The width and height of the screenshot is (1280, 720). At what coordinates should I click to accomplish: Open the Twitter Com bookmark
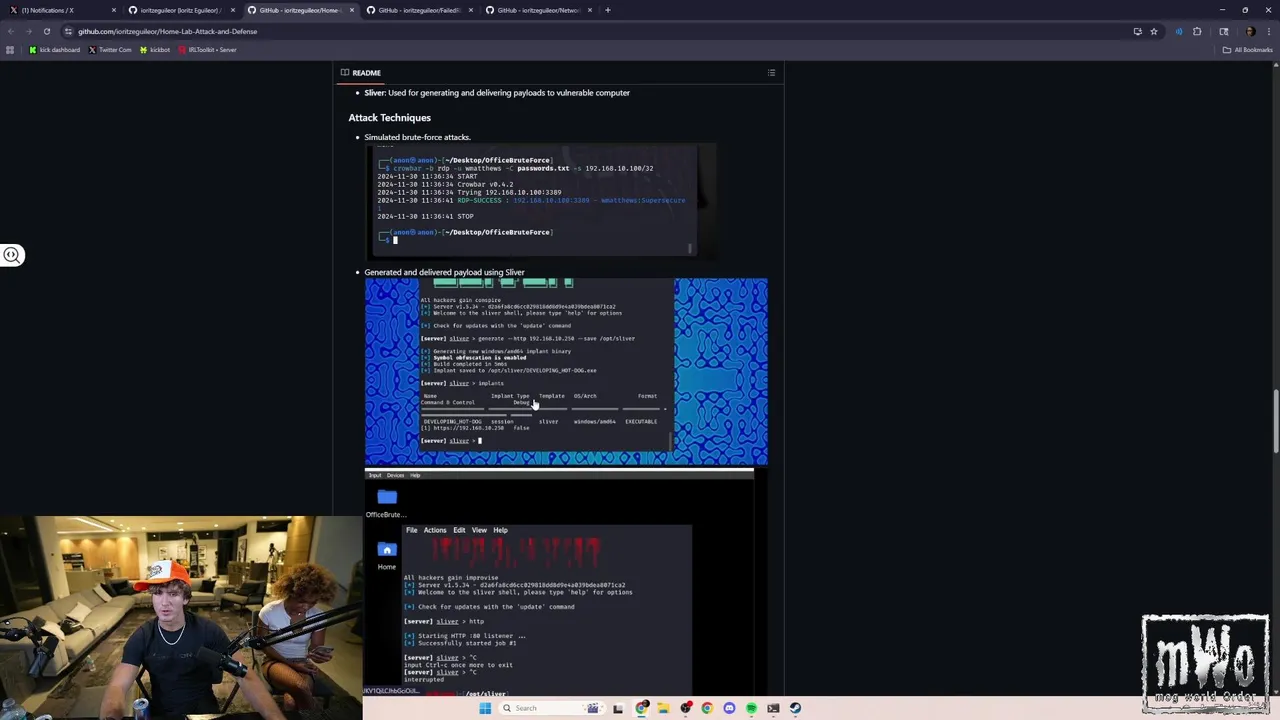point(109,49)
